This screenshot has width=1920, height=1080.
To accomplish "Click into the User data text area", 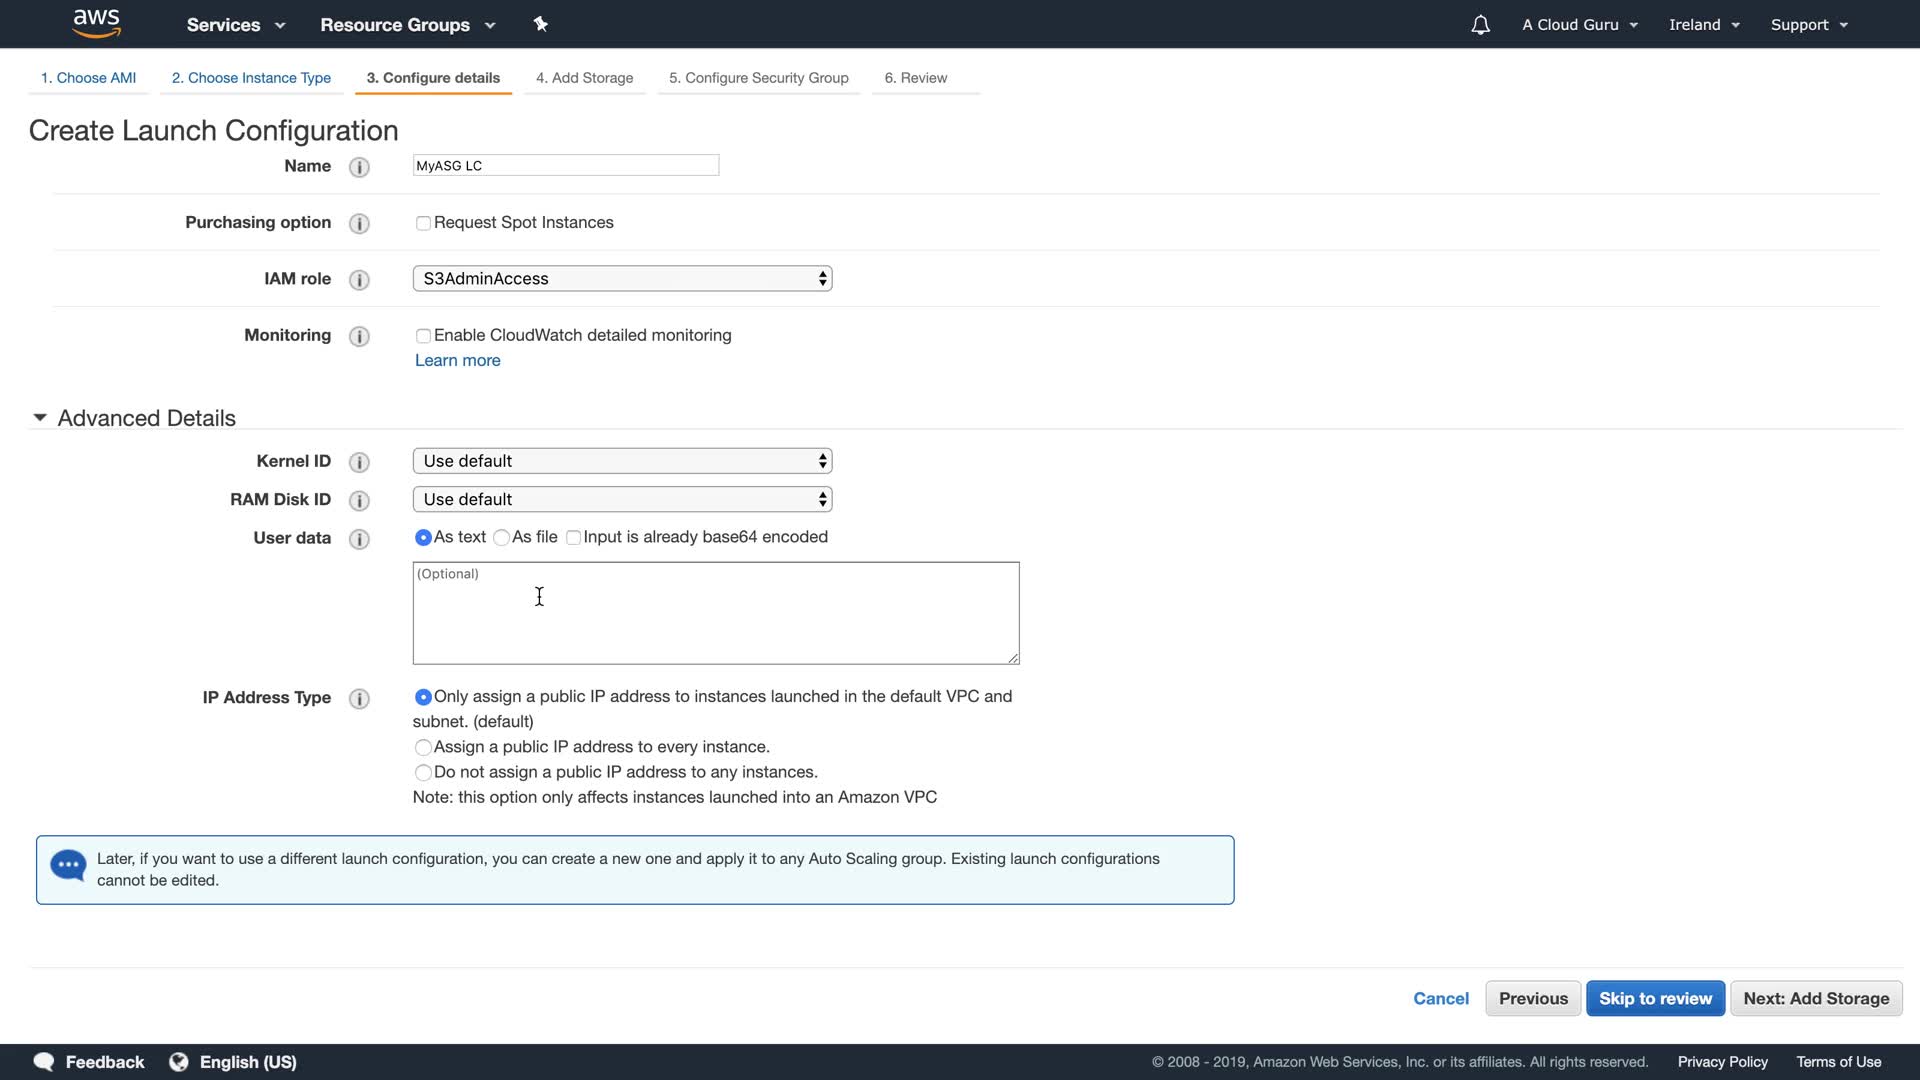I will coord(715,613).
